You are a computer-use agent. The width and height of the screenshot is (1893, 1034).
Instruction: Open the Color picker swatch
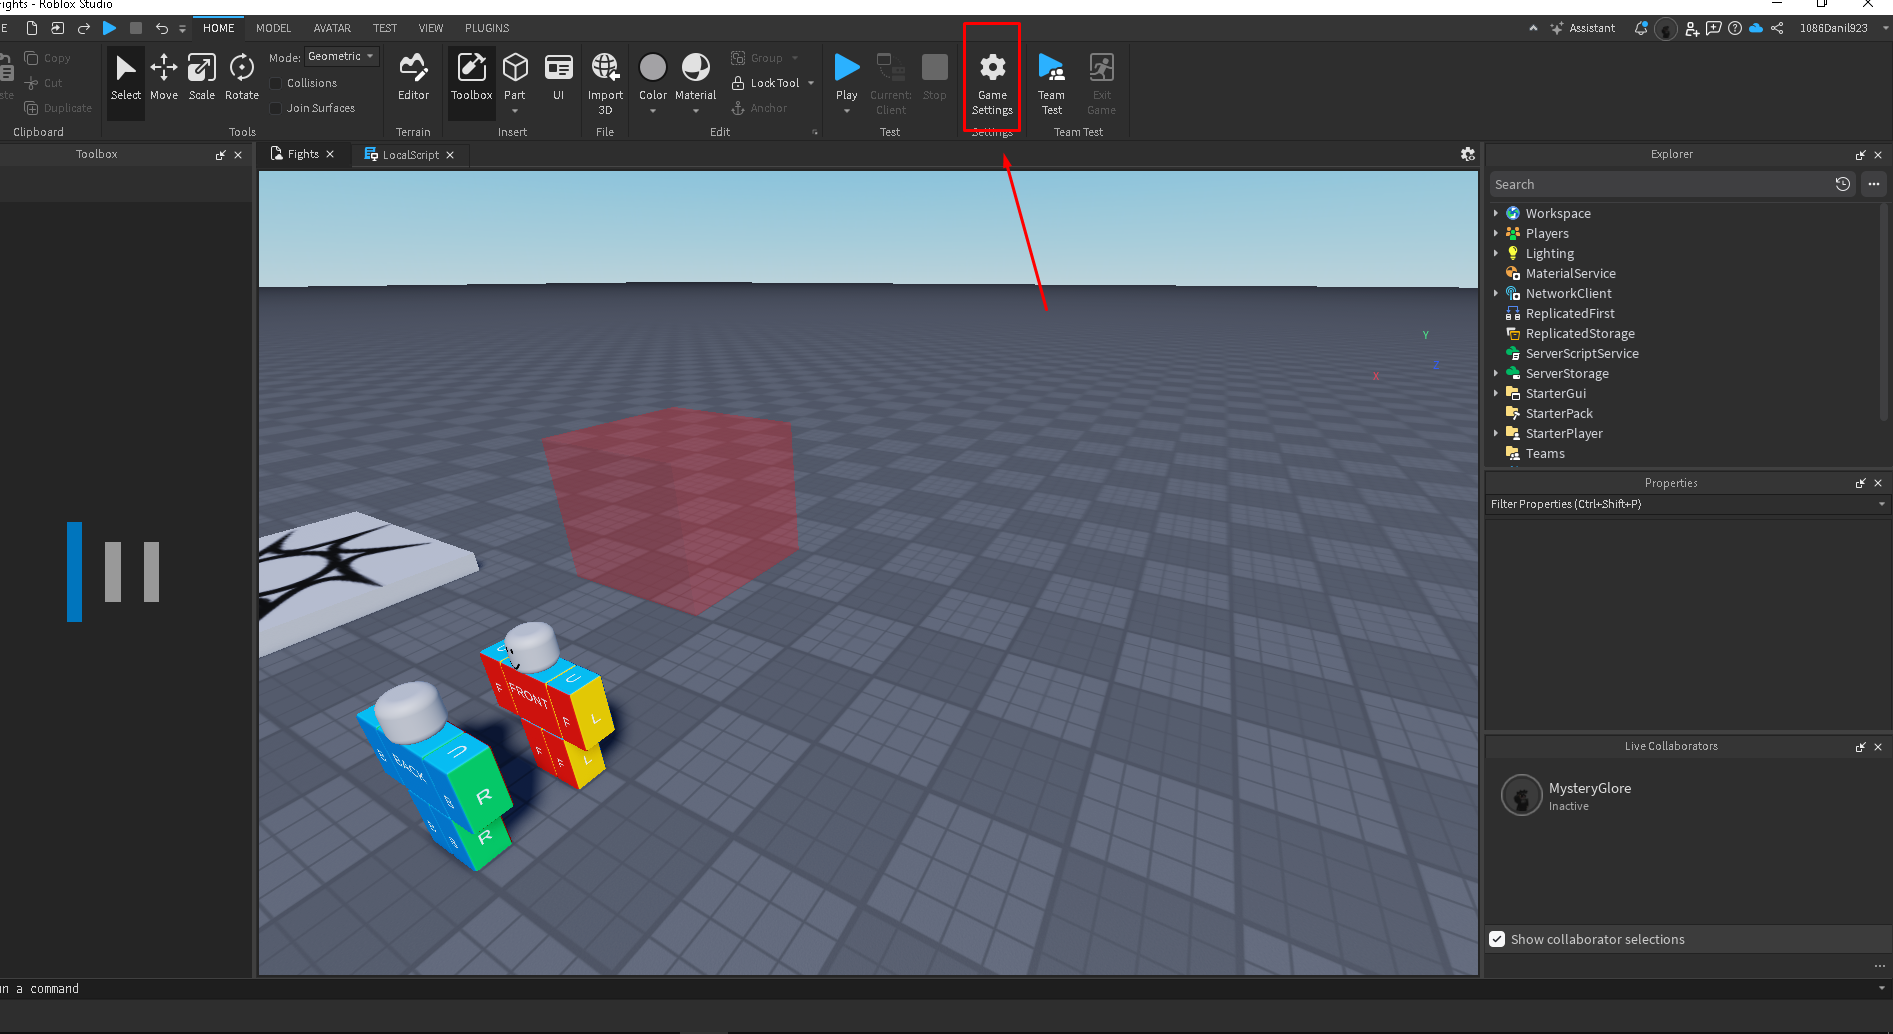coord(653,68)
